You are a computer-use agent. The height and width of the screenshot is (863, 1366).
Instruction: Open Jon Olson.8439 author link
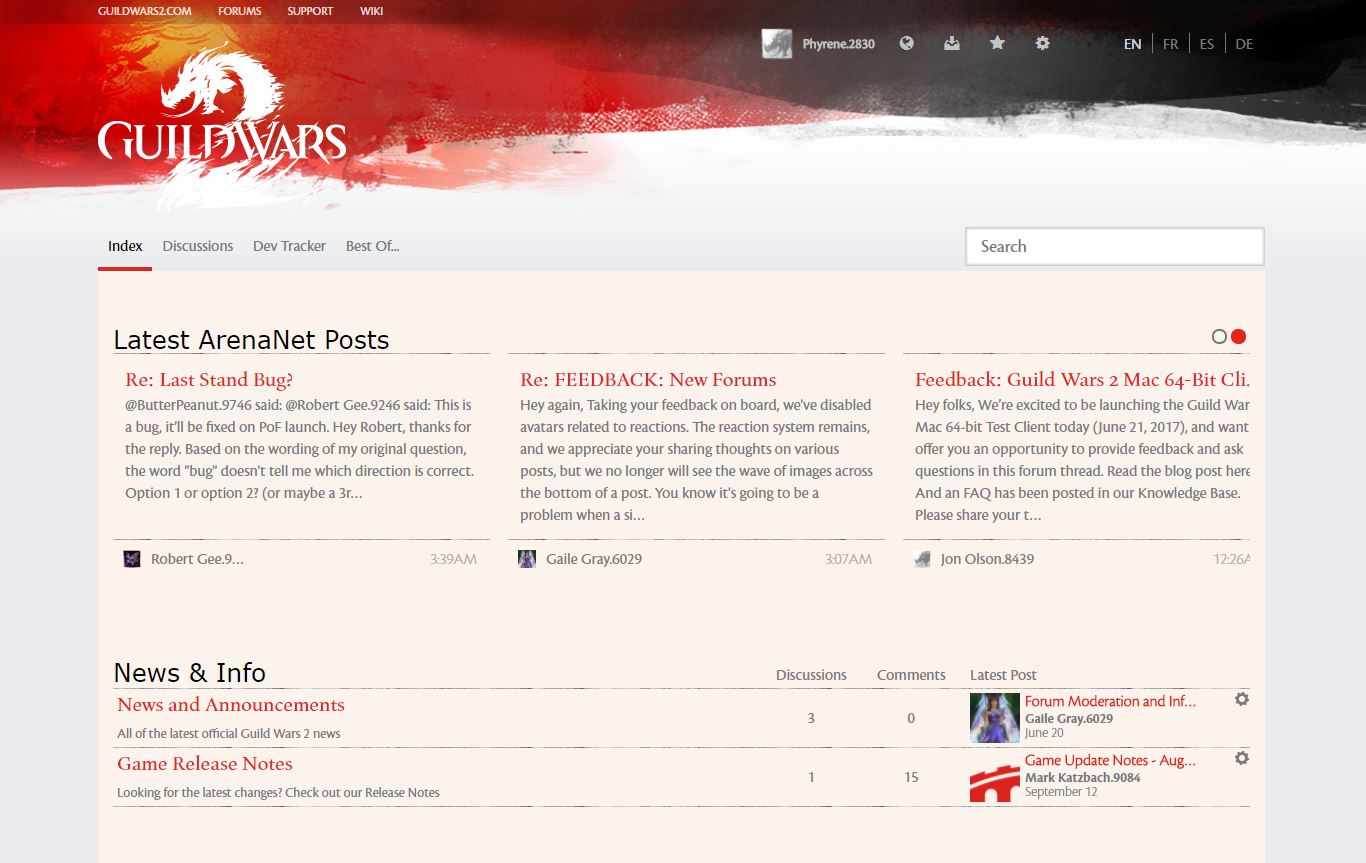(x=987, y=559)
